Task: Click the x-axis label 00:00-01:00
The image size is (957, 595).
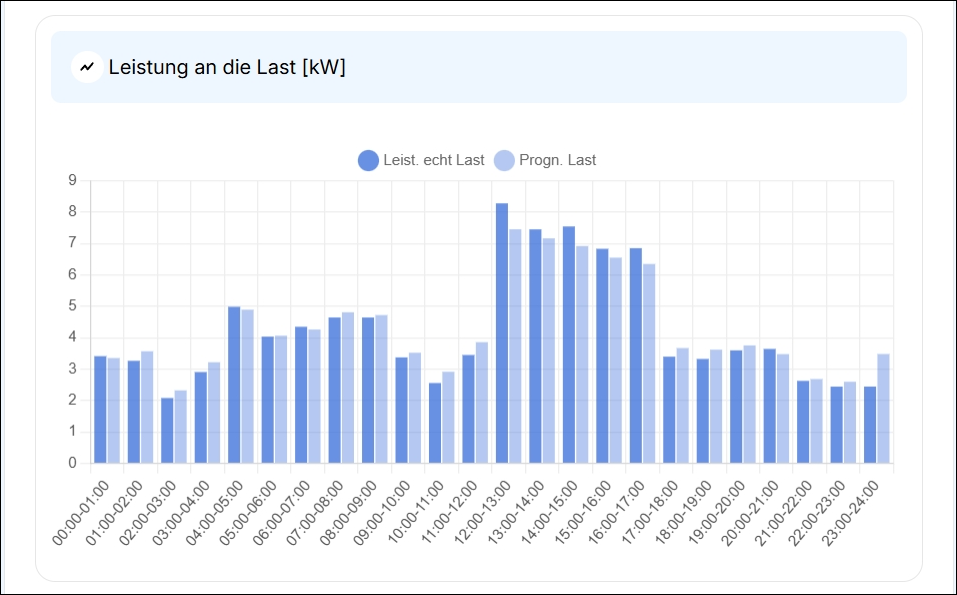Action: point(81,513)
